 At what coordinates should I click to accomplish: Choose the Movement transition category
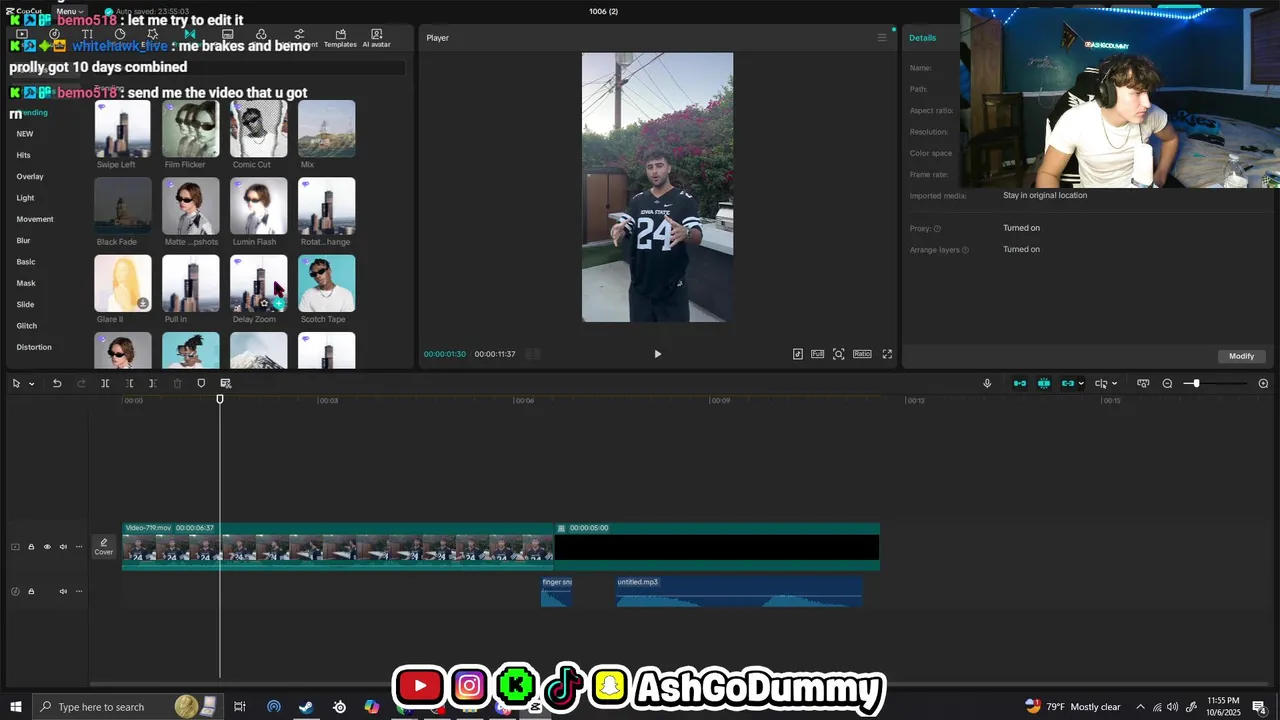(x=35, y=219)
